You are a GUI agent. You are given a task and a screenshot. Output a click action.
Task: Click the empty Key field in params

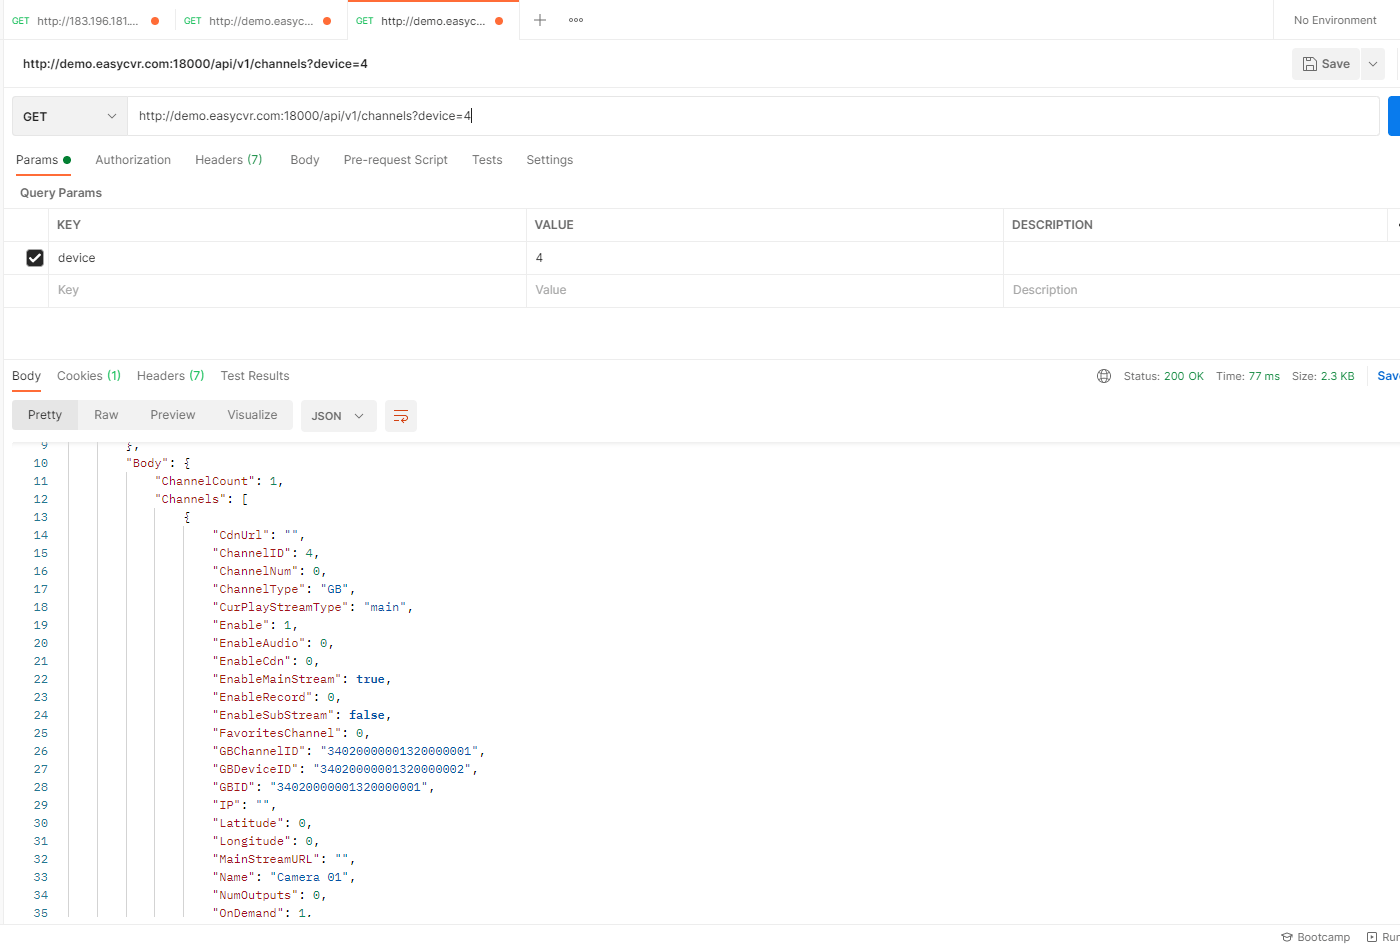pyautogui.click(x=286, y=290)
